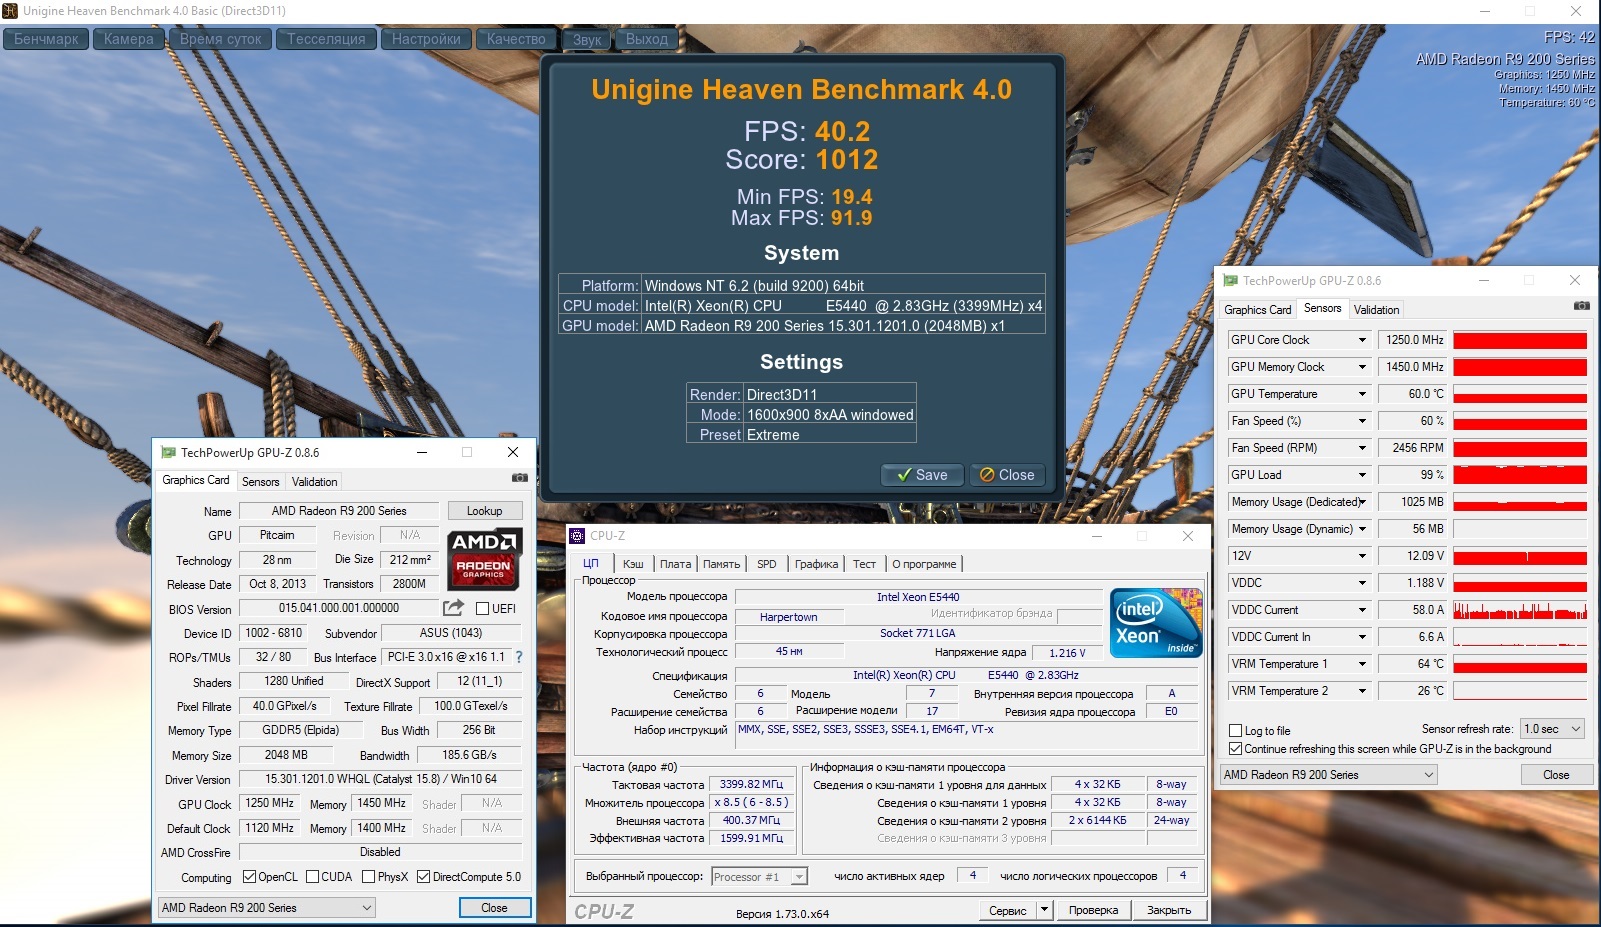The width and height of the screenshot is (1601, 927).
Task: Toggle the OpenCL computing checkbox
Action: (x=249, y=877)
